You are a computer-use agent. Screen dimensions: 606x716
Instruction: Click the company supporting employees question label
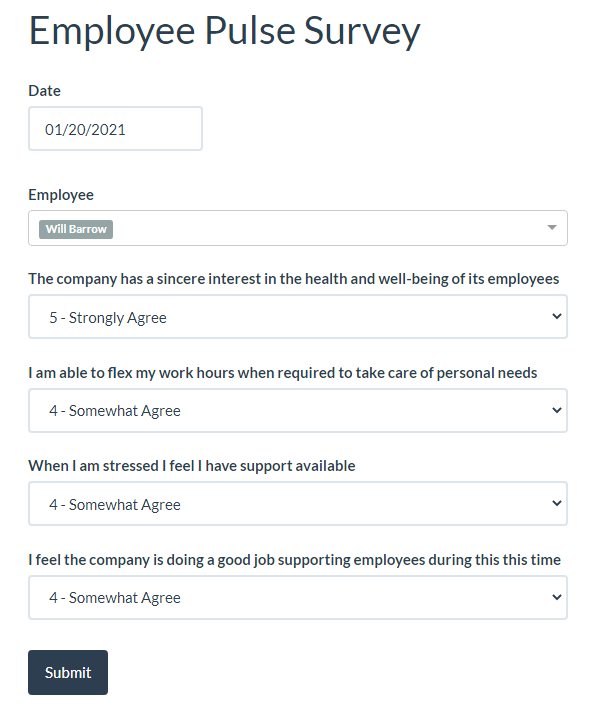pyautogui.click(x=294, y=560)
